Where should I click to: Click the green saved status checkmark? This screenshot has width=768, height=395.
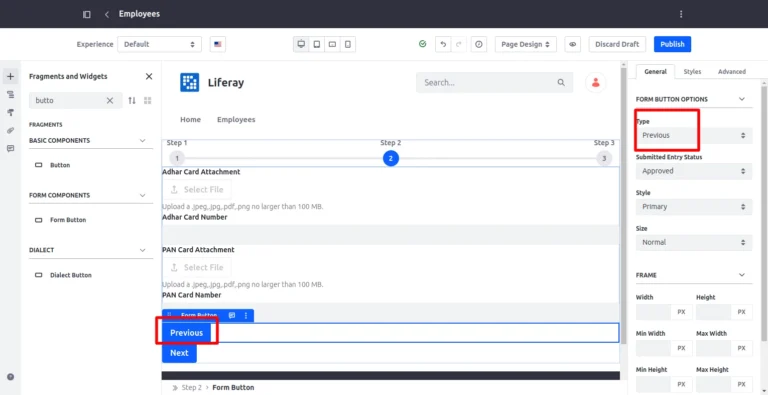tap(423, 44)
